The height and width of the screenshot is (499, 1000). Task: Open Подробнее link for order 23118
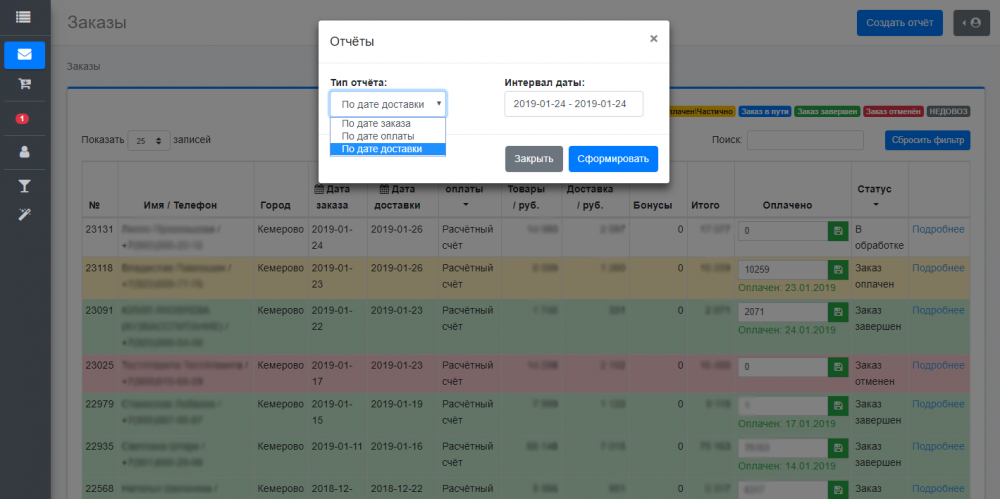pos(938,268)
